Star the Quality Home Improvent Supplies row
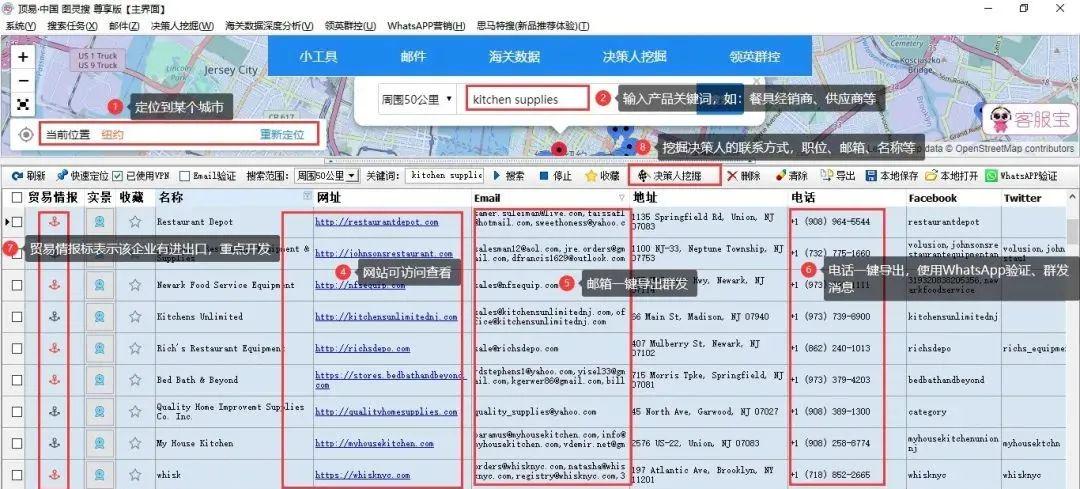Image resolution: width=1080 pixels, height=489 pixels. click(135, 412)
